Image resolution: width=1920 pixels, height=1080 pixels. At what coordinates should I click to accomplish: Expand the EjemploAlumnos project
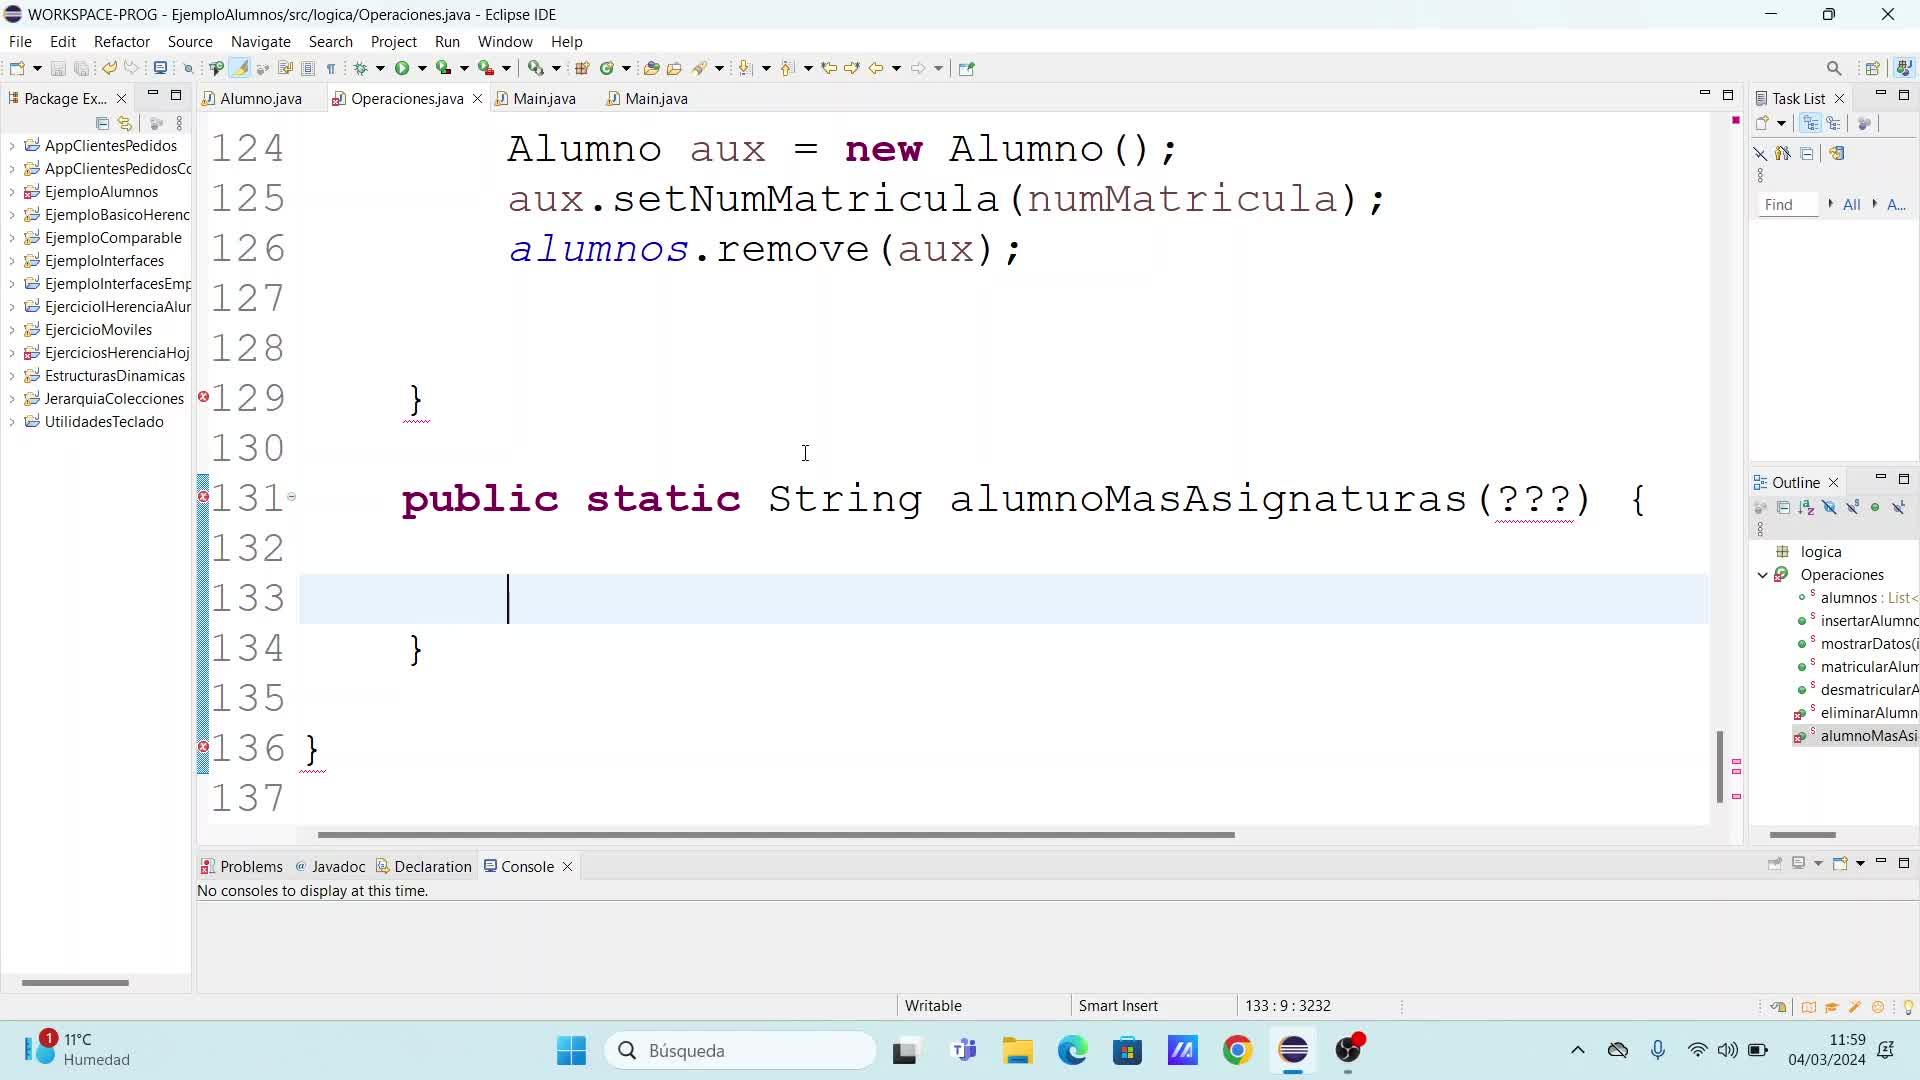tap(12, 192)
